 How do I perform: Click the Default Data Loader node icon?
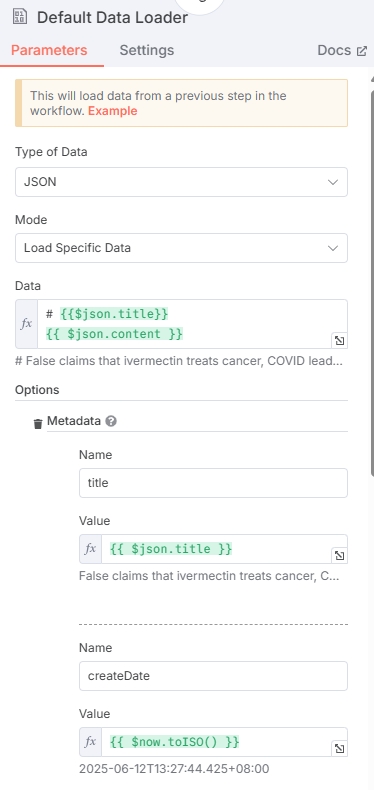pyautogui.click(x=20, y=17)
